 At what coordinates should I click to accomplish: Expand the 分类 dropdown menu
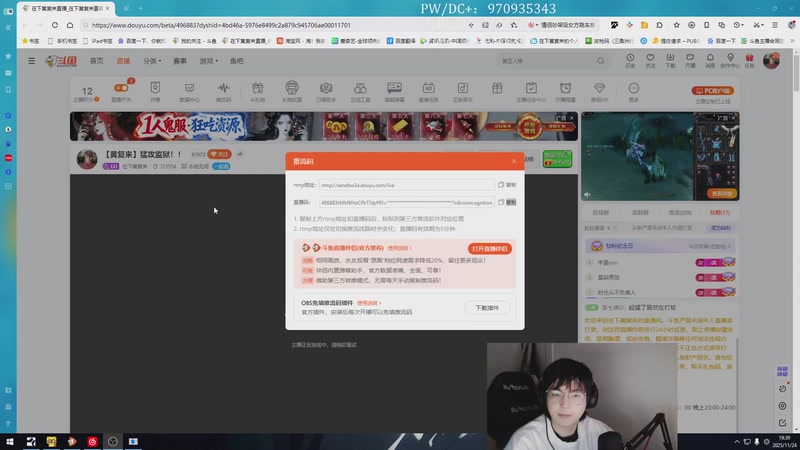pos(152,61)
